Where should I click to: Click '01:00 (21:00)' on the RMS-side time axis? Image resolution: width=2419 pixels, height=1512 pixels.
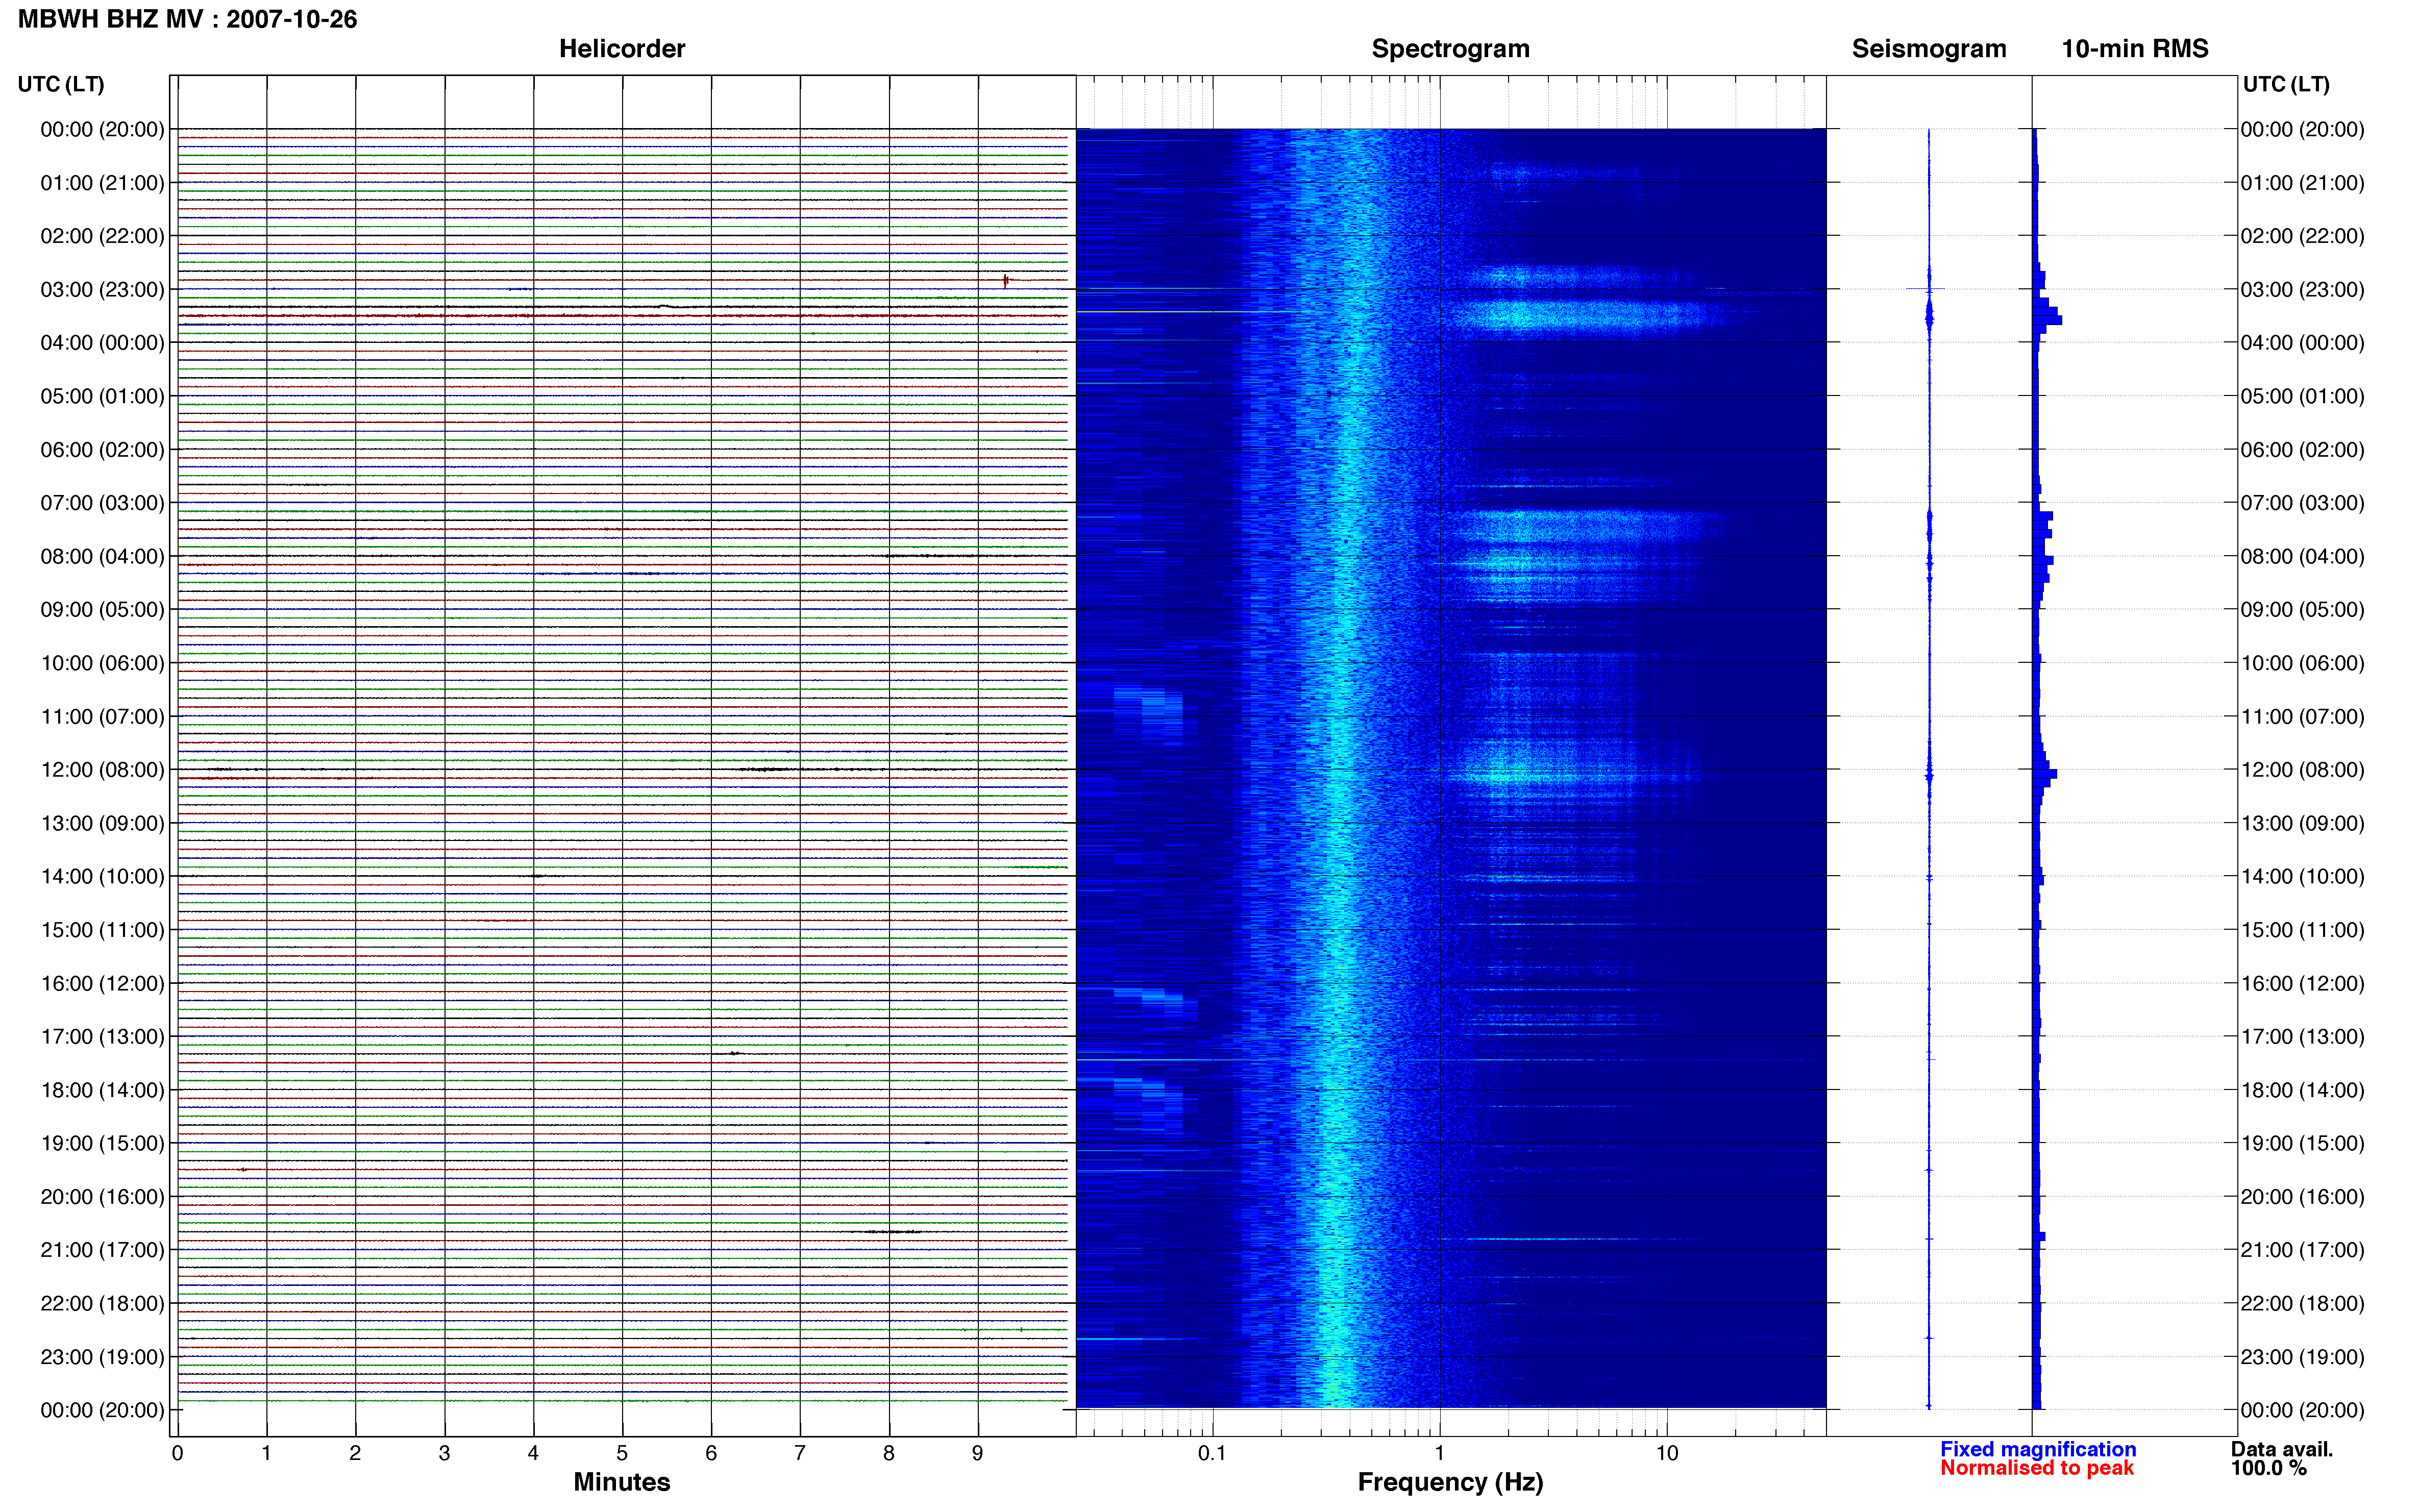(x=2302, y=183)
